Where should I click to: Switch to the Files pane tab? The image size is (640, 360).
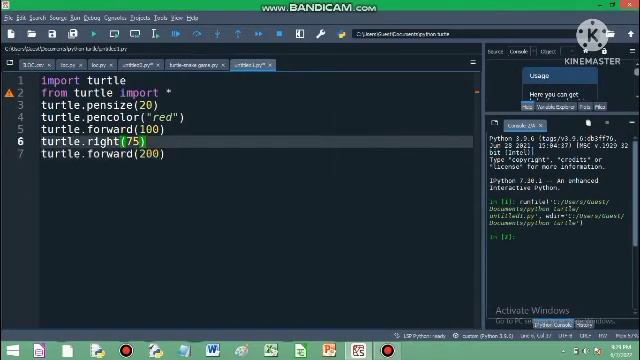(600, 107)
